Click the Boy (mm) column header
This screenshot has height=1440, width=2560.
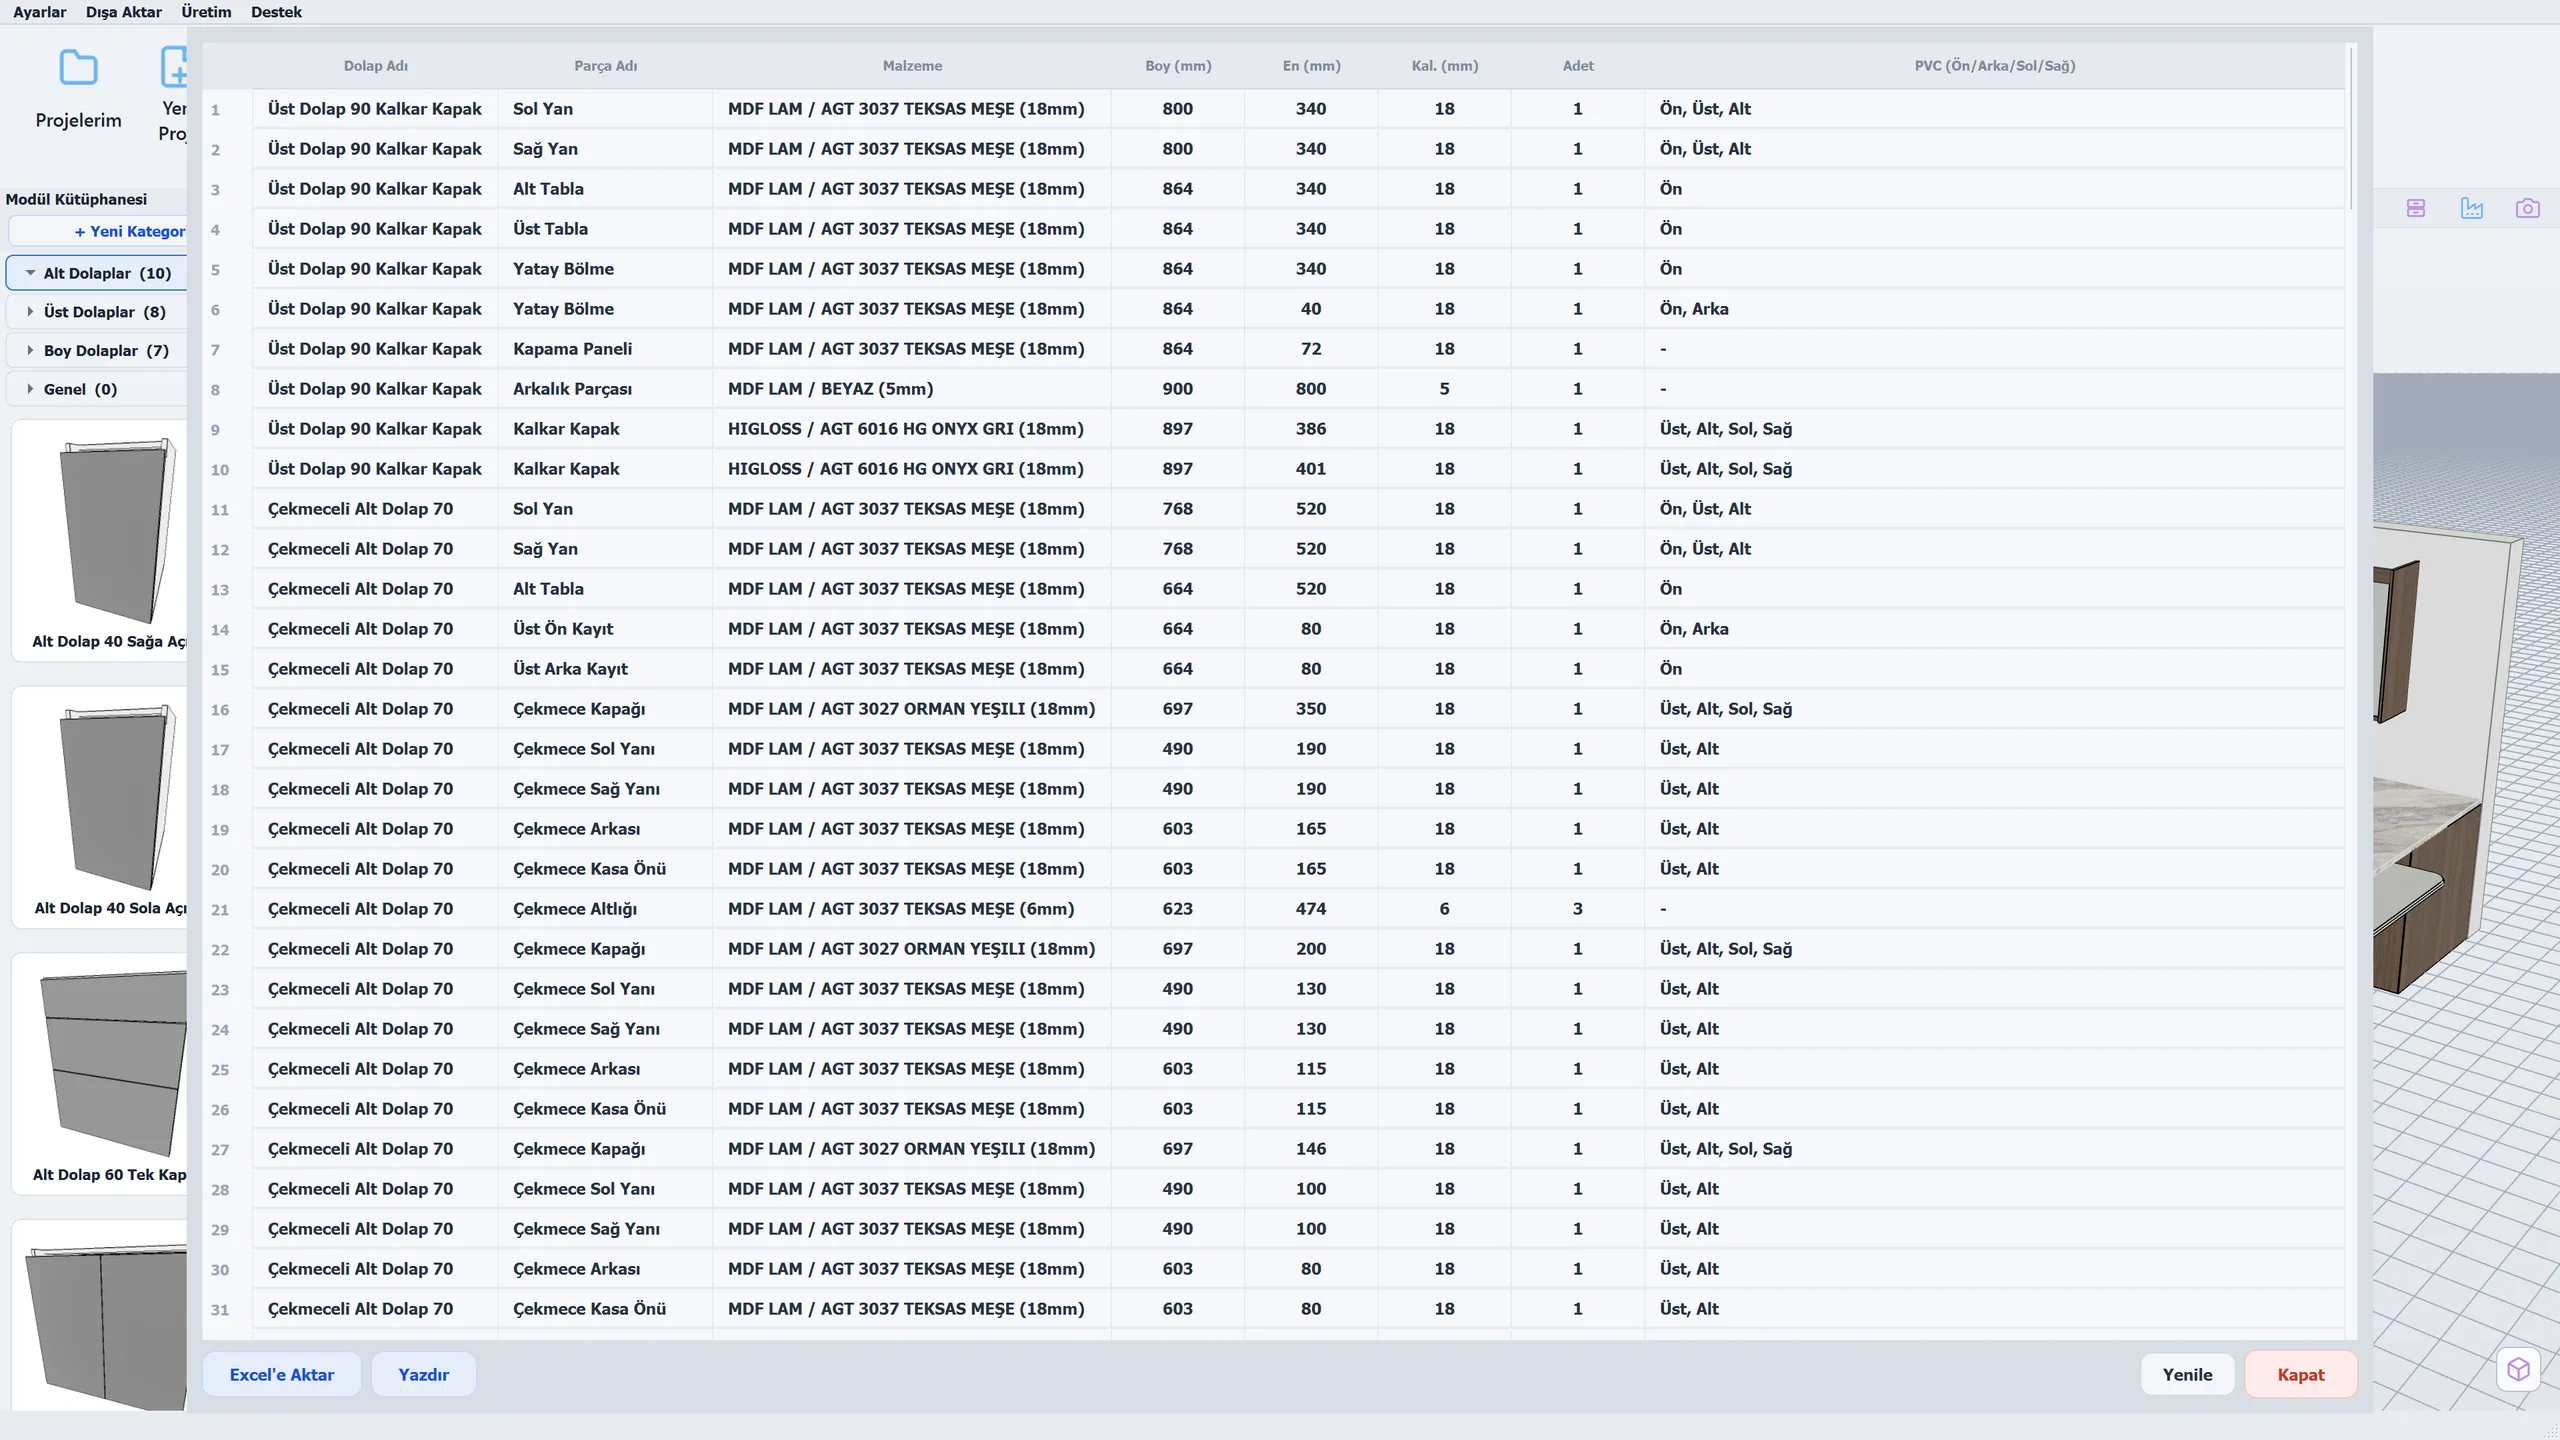tap(1178, 66)
